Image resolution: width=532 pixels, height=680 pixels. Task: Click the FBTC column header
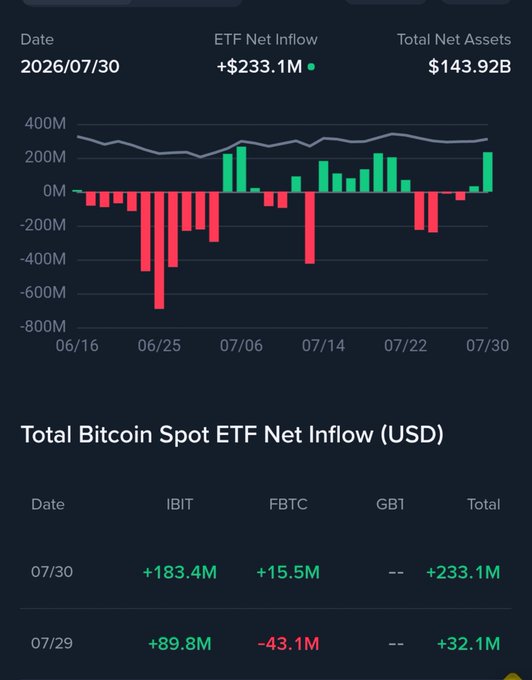point(288,504)
